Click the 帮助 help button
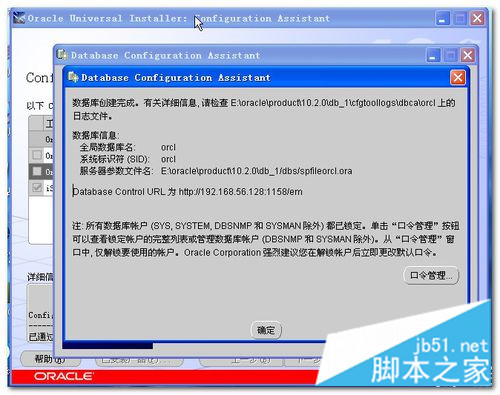The image size is (500, 395). pyautogui.click(x=50, y=359)
